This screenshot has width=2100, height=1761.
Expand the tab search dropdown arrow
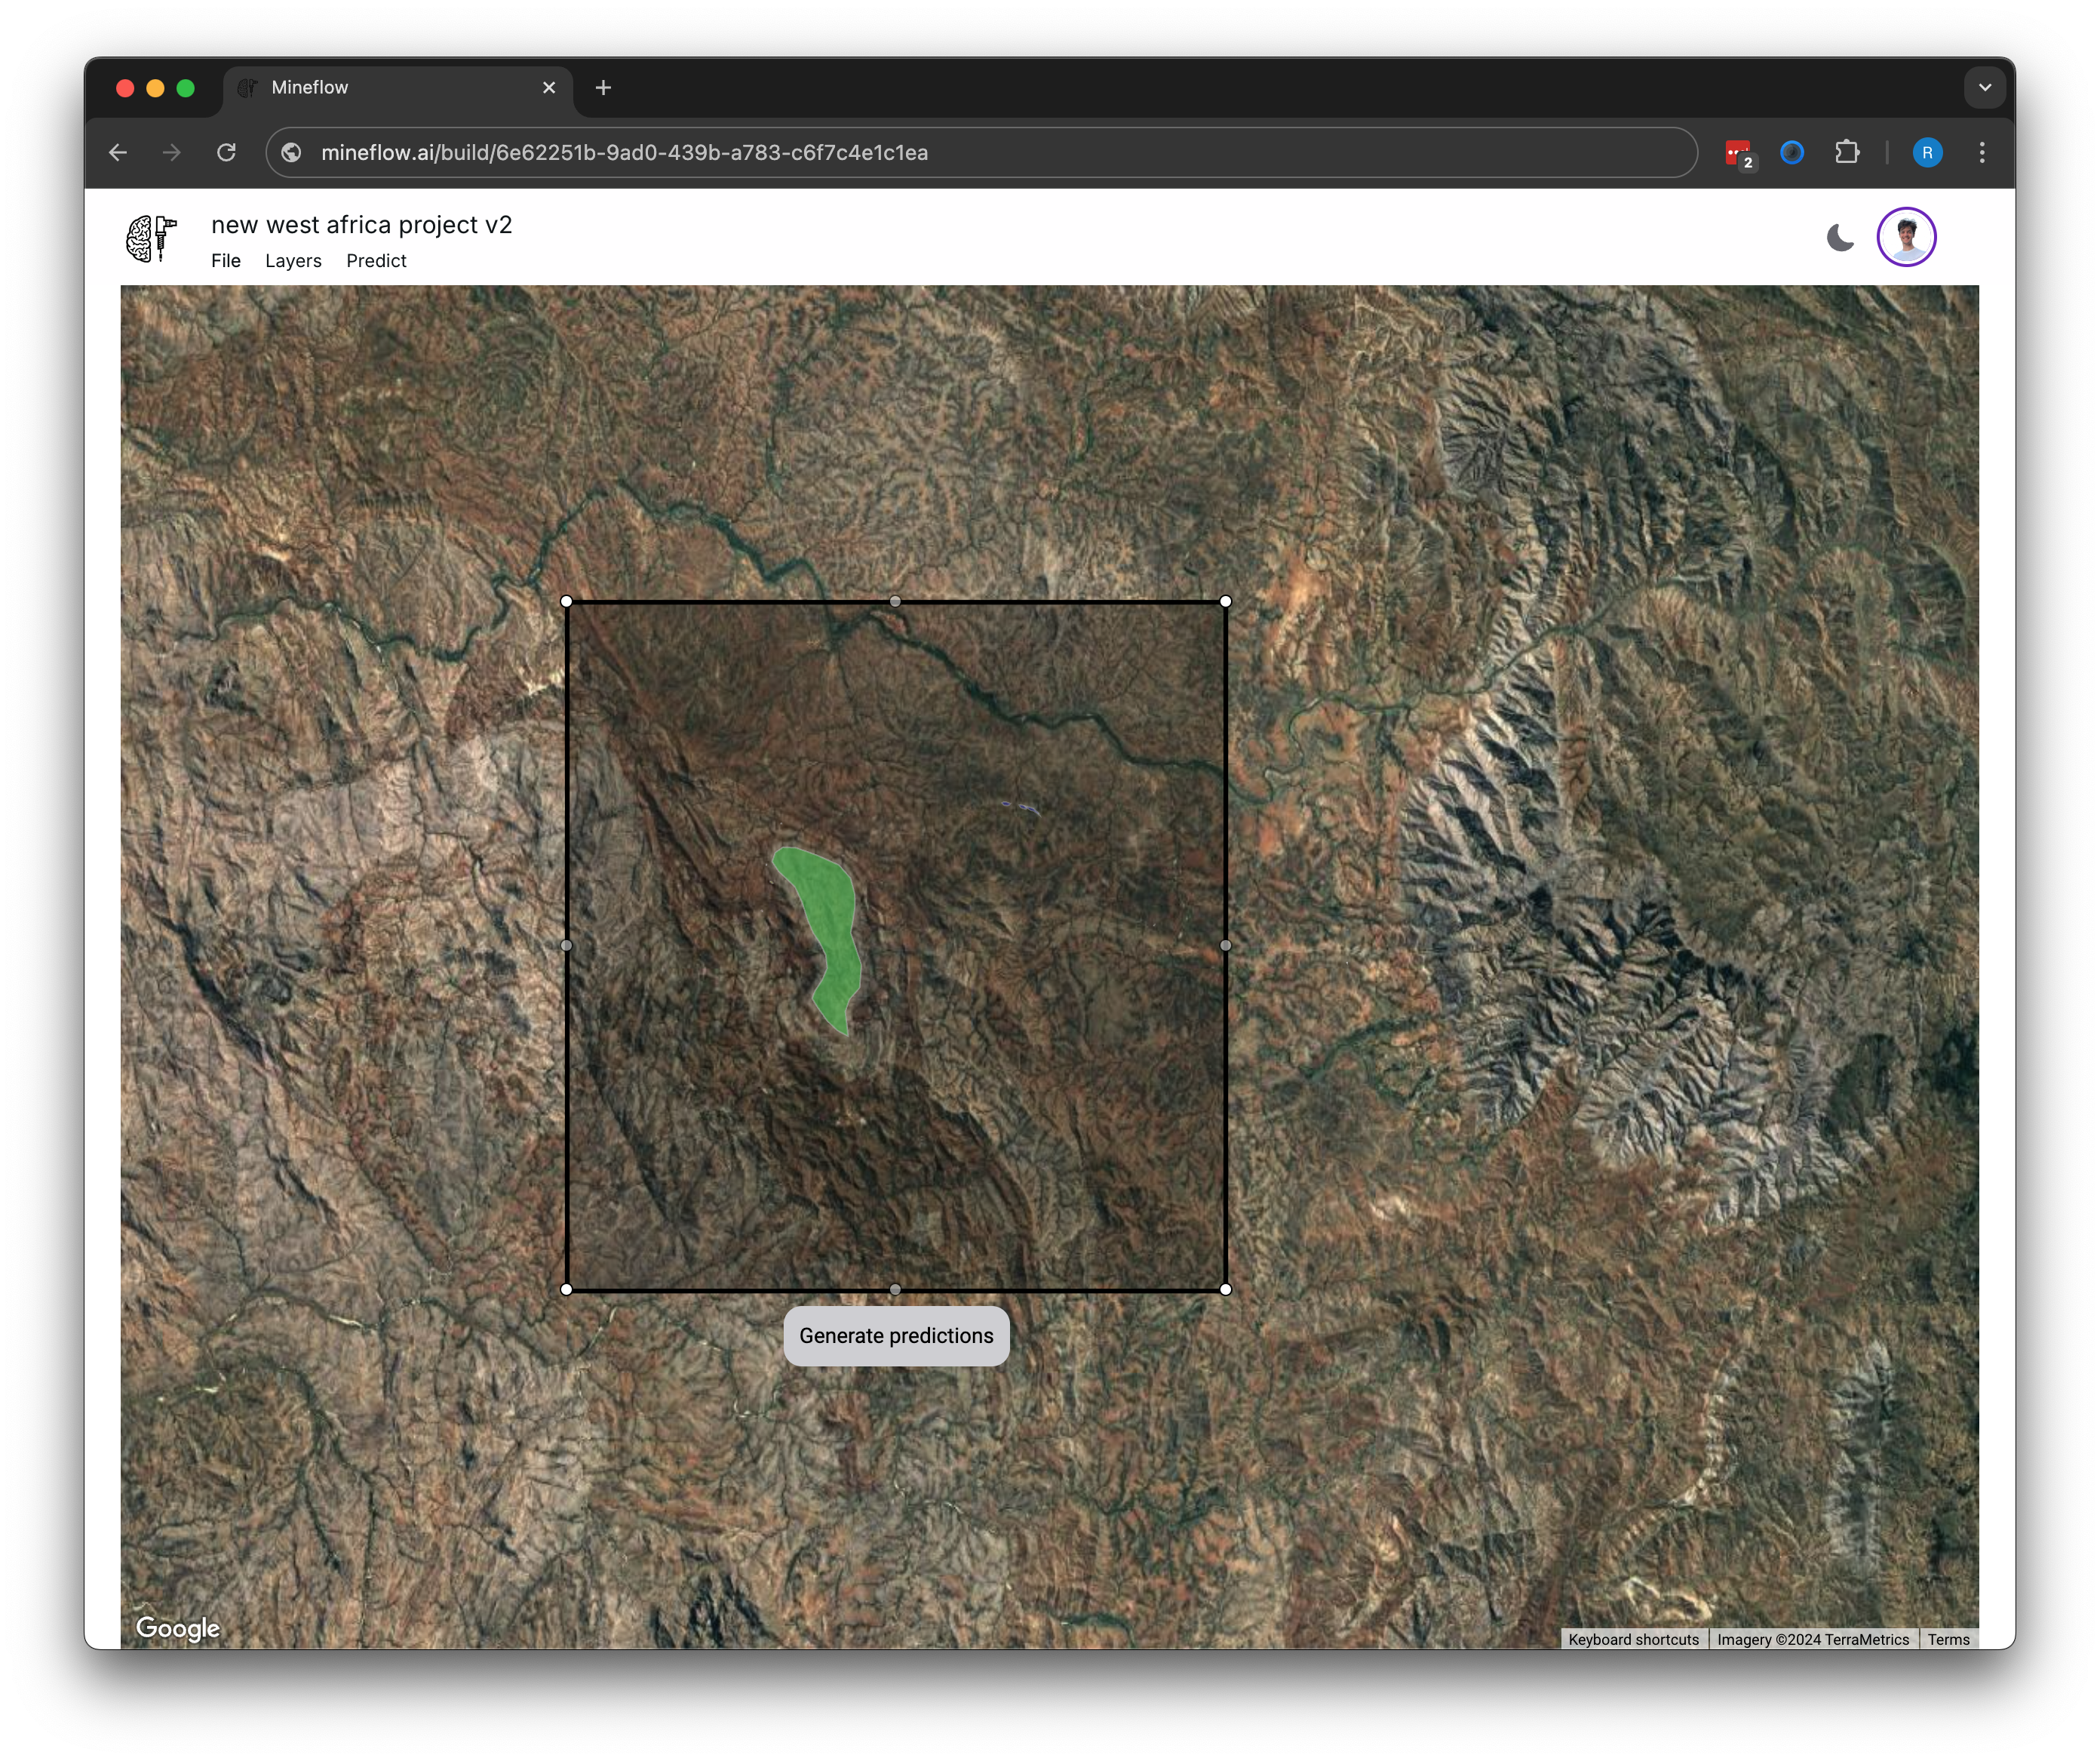coord(1985,88)
